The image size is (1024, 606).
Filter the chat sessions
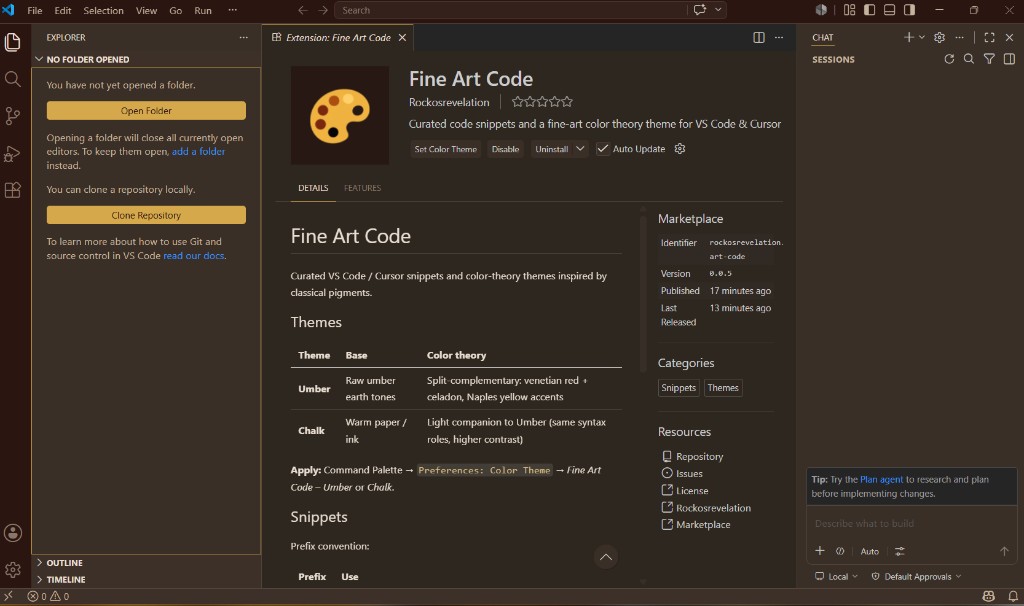989,59
